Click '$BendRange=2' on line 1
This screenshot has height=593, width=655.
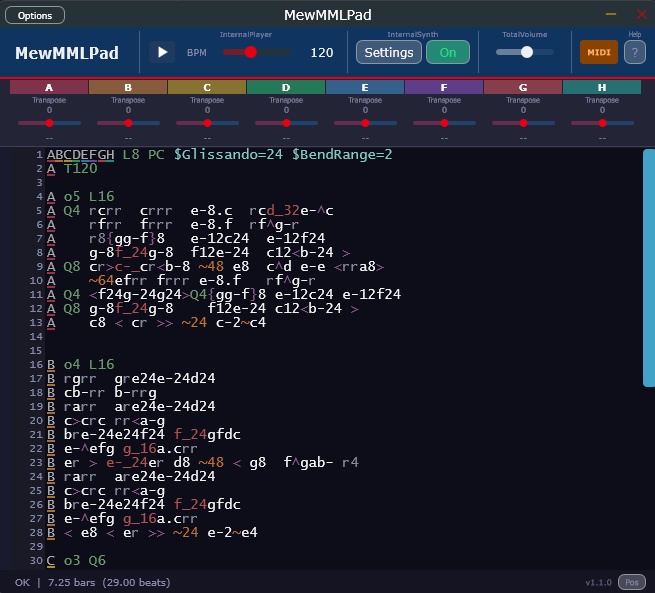tap(342, 155)
